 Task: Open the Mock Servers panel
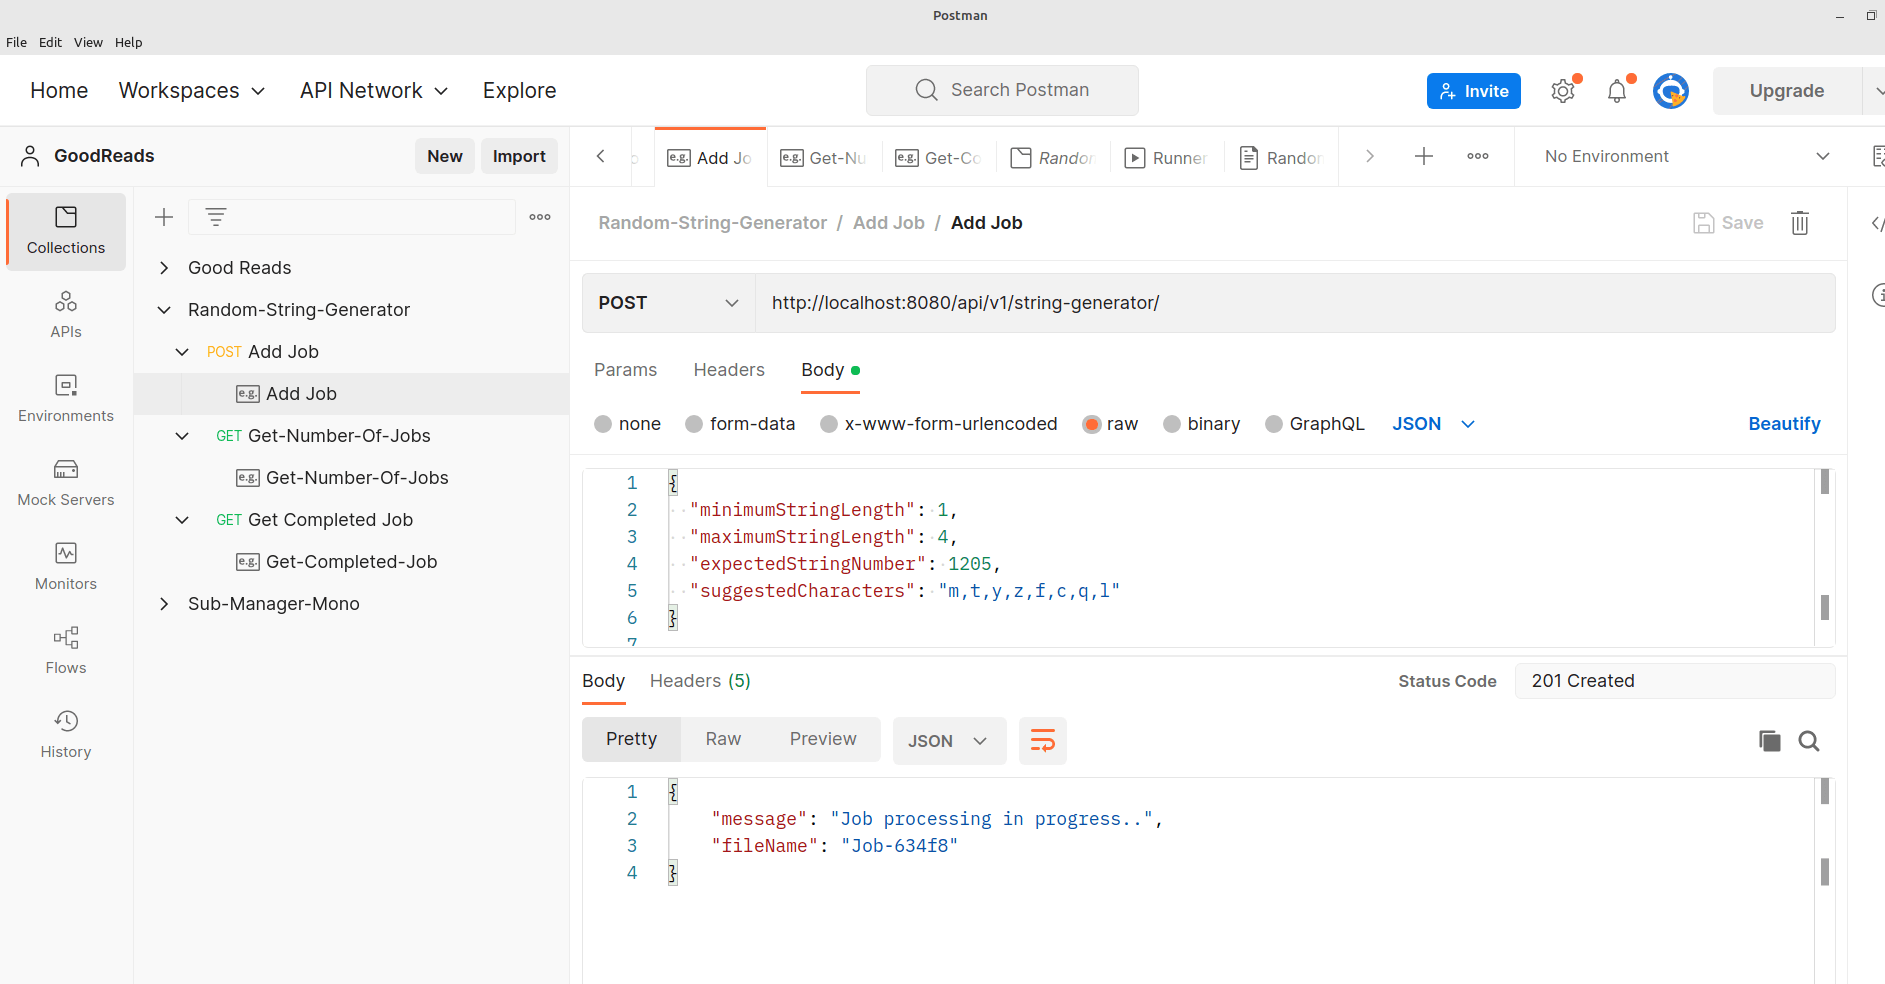[65, 482]
